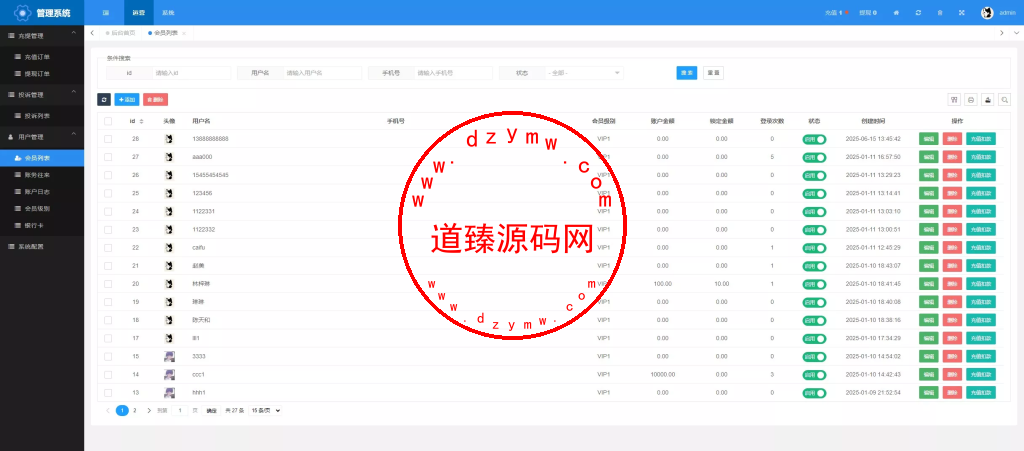This screenshot has width=1024, height=451.
Task: Click the system logo 管理系统
Action: click(x=42, y=12)
